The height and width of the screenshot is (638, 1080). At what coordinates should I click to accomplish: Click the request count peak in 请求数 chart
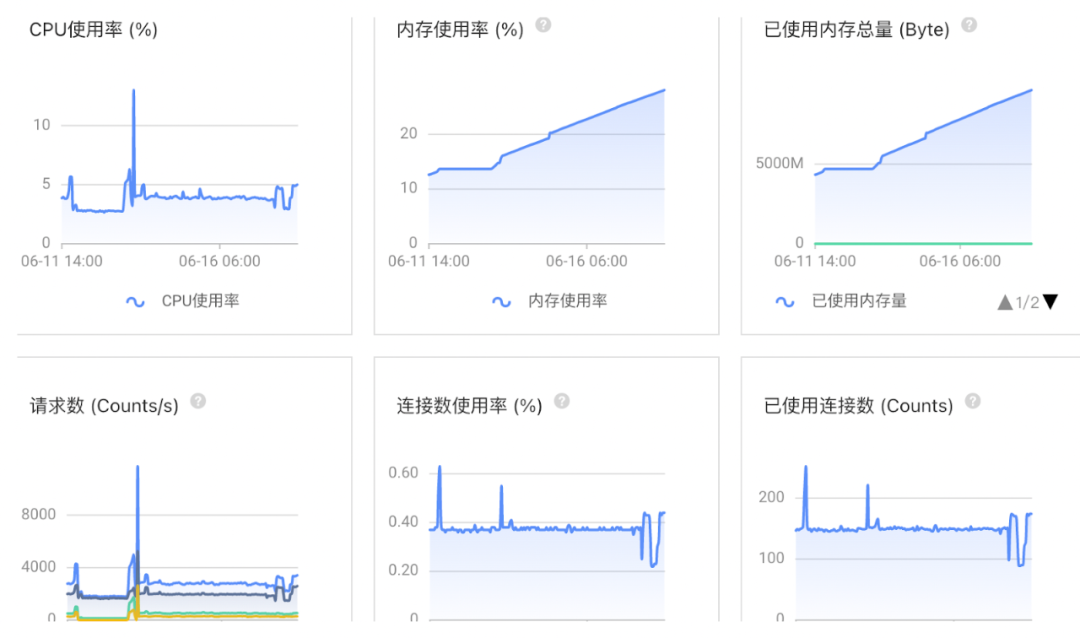tap(138, 468)
